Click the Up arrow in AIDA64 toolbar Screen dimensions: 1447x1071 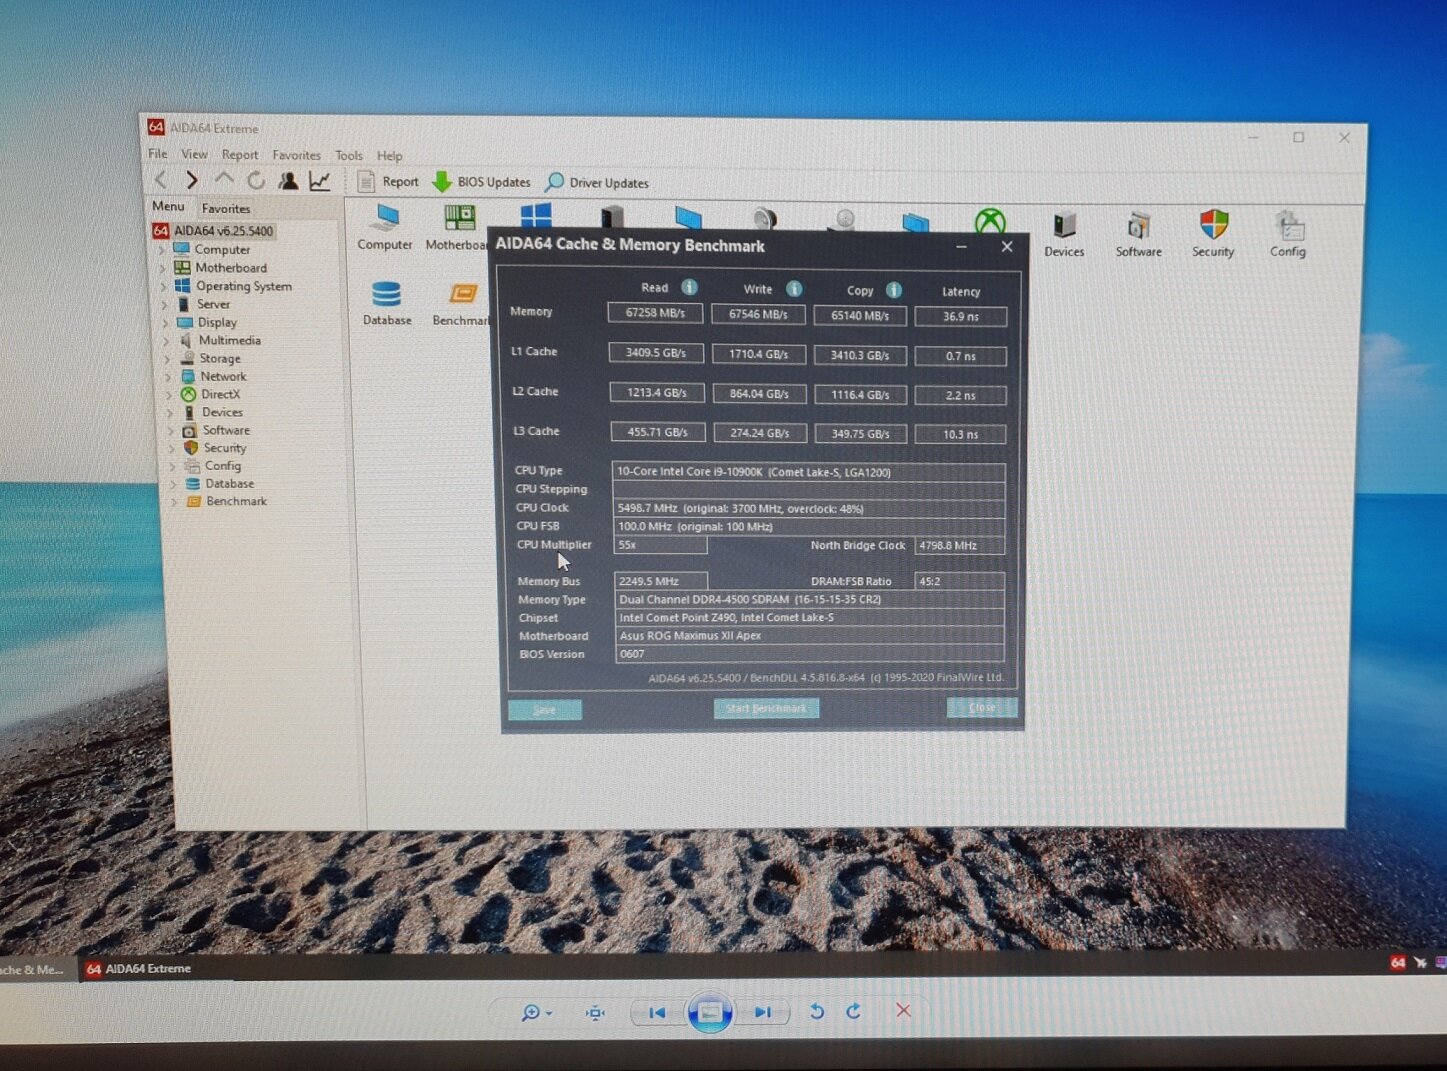point(224,180)
